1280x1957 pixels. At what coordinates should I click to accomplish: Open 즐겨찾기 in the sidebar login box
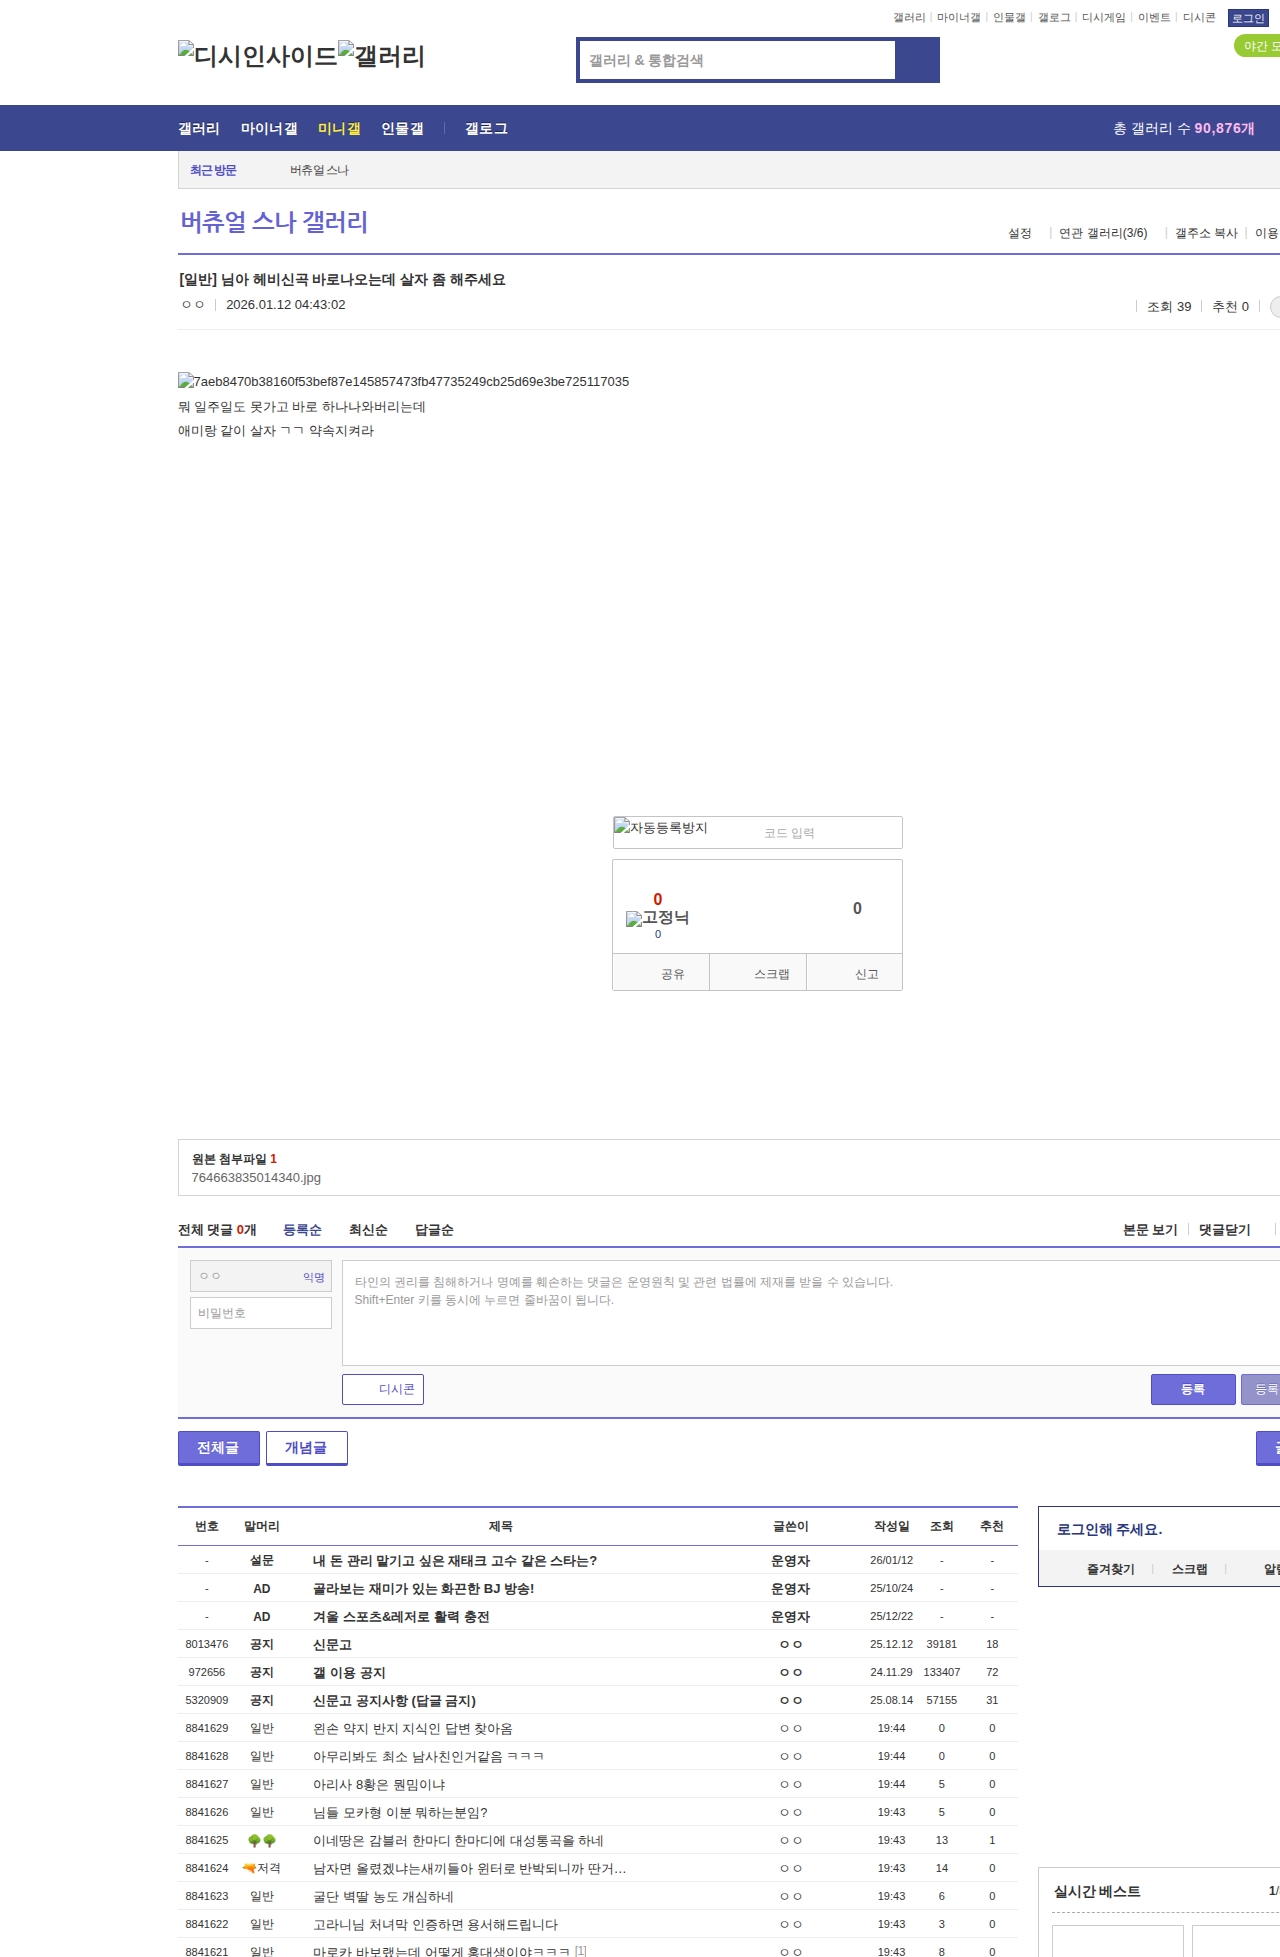coord(1110,1569)
